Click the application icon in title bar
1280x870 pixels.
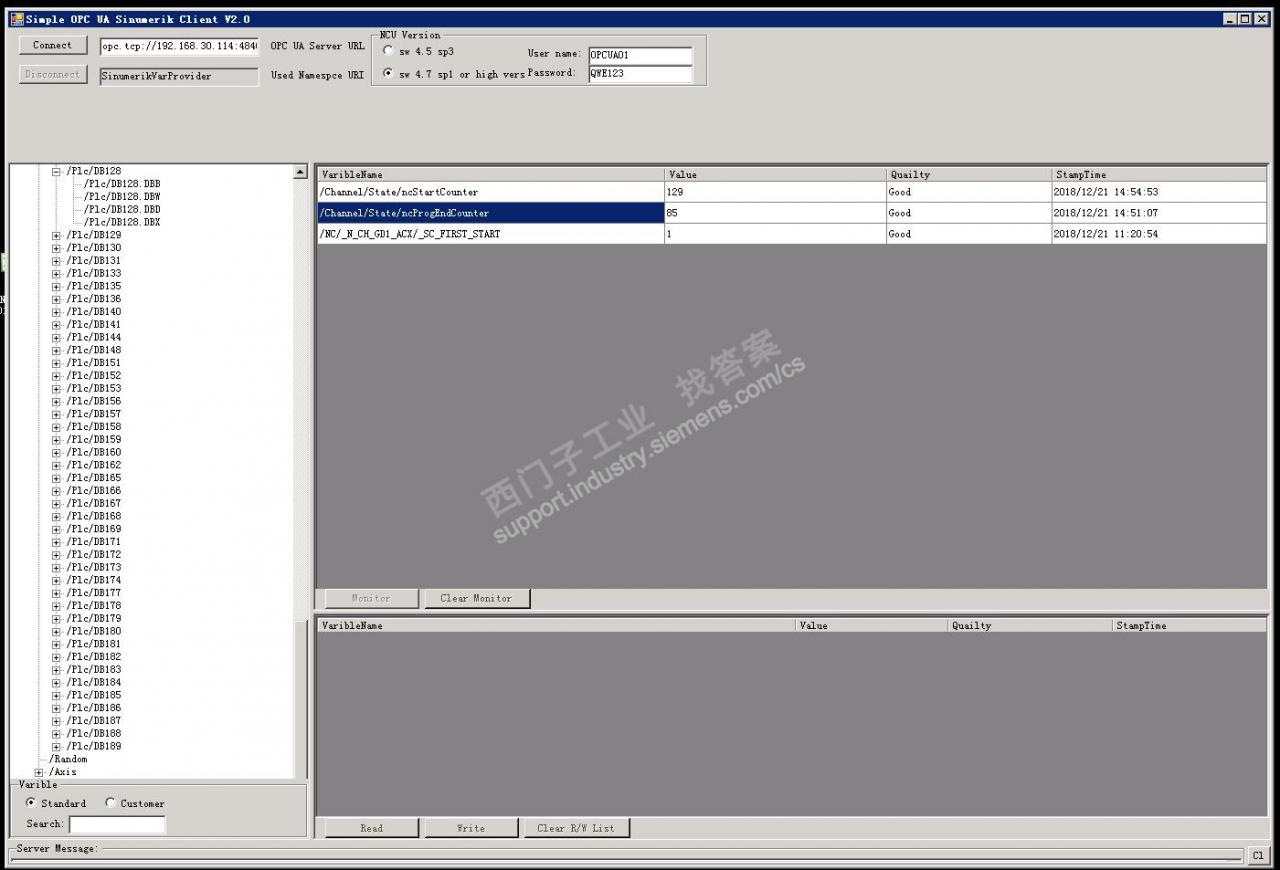[x=16, y=19]
